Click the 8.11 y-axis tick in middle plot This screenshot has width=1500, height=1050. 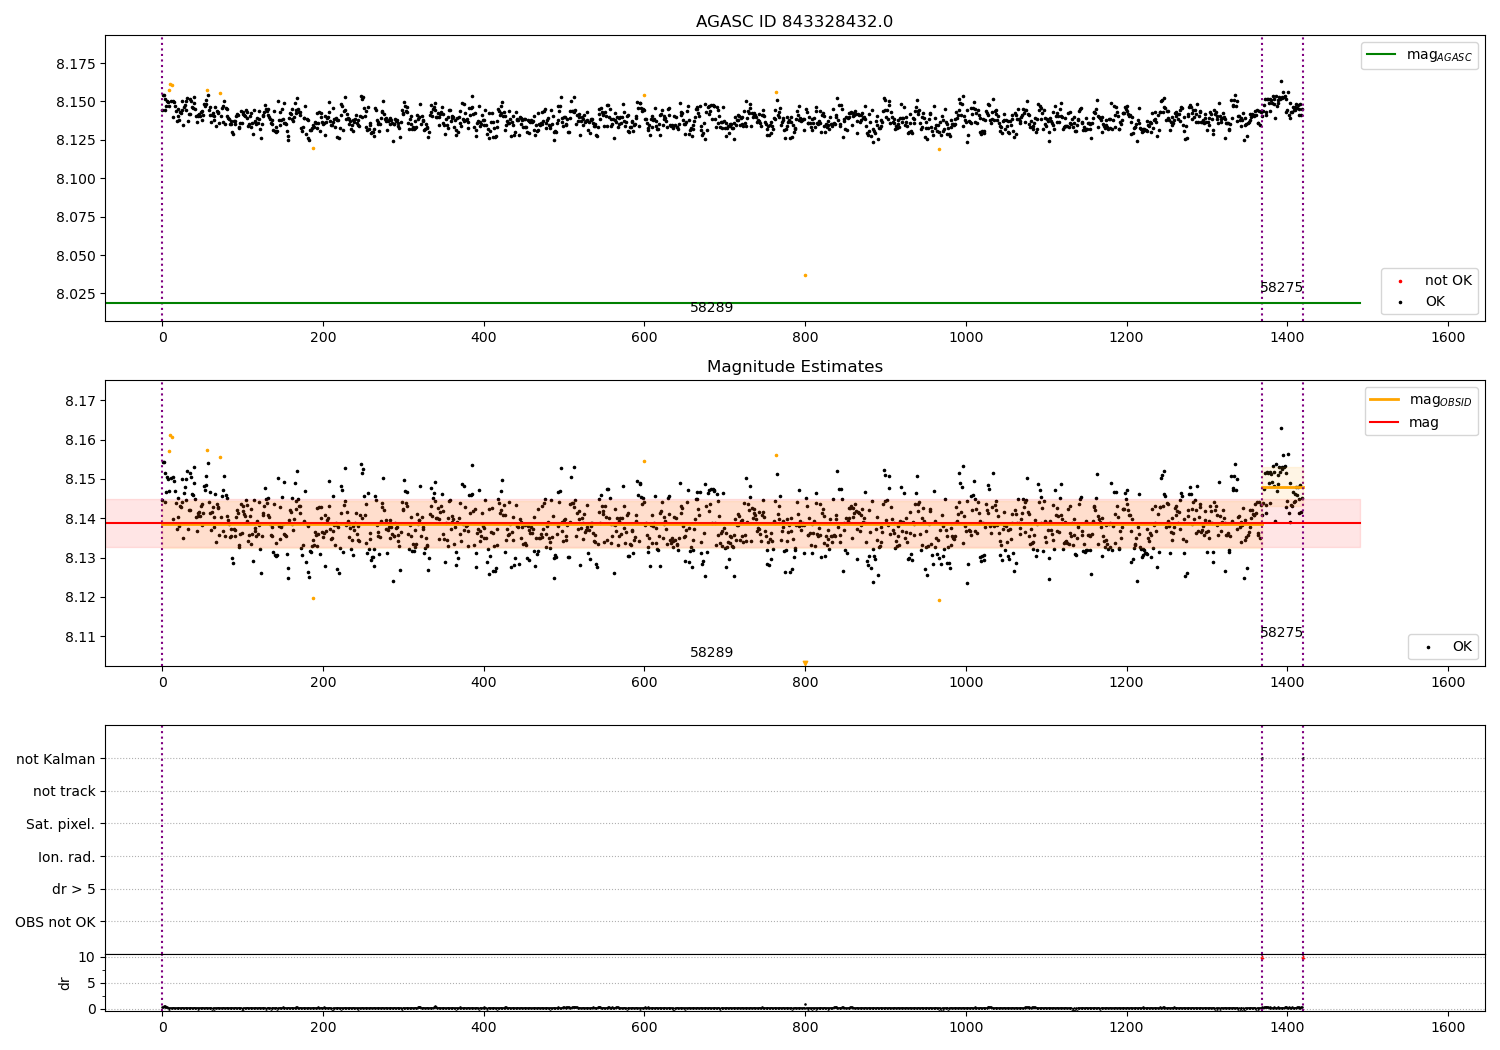pyautogui.click(x=80, y=637)
